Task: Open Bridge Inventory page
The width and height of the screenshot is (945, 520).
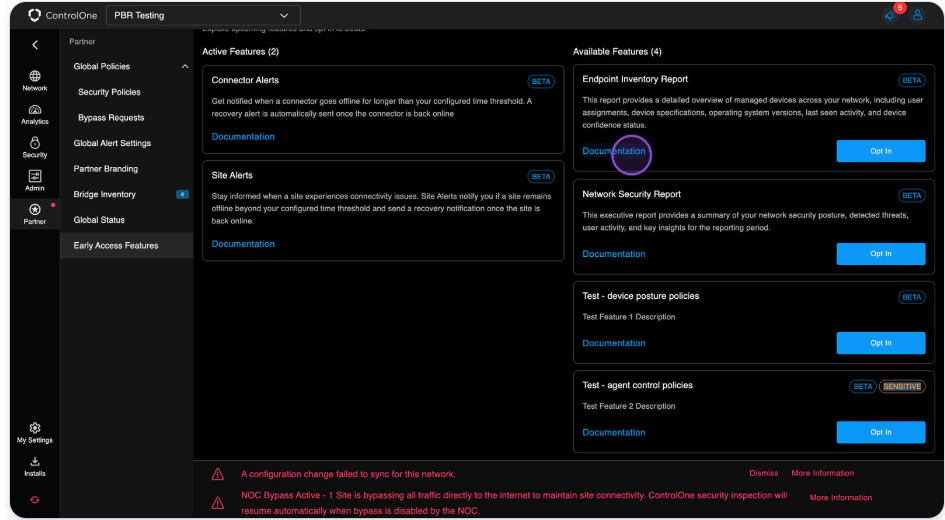Action: click(104, 194)
